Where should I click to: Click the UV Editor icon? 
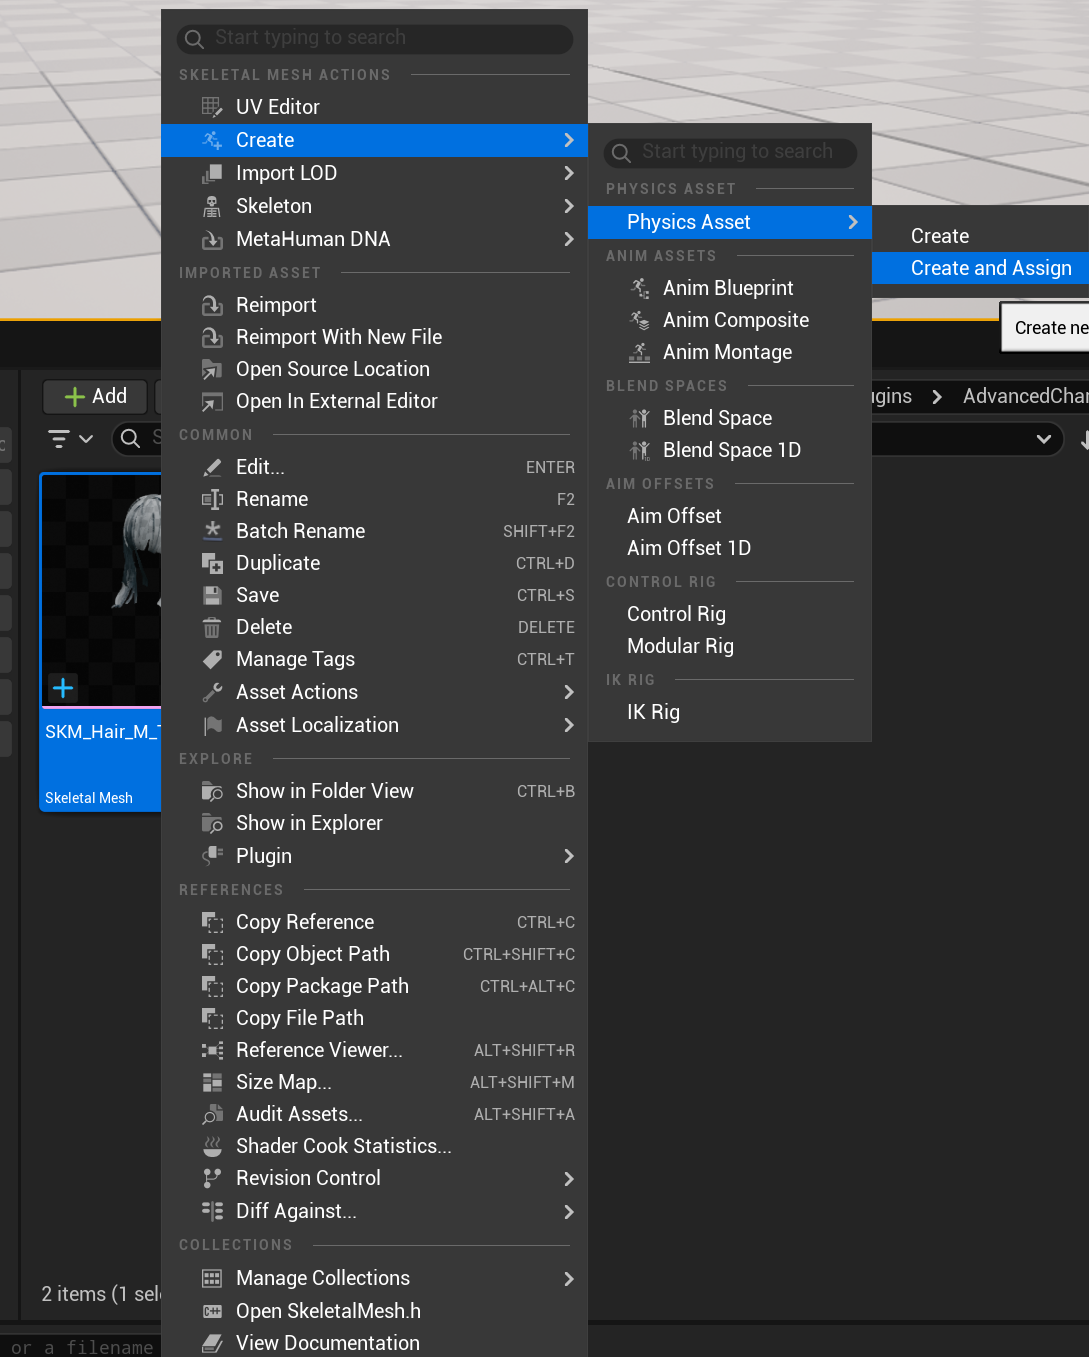[212, 107]
